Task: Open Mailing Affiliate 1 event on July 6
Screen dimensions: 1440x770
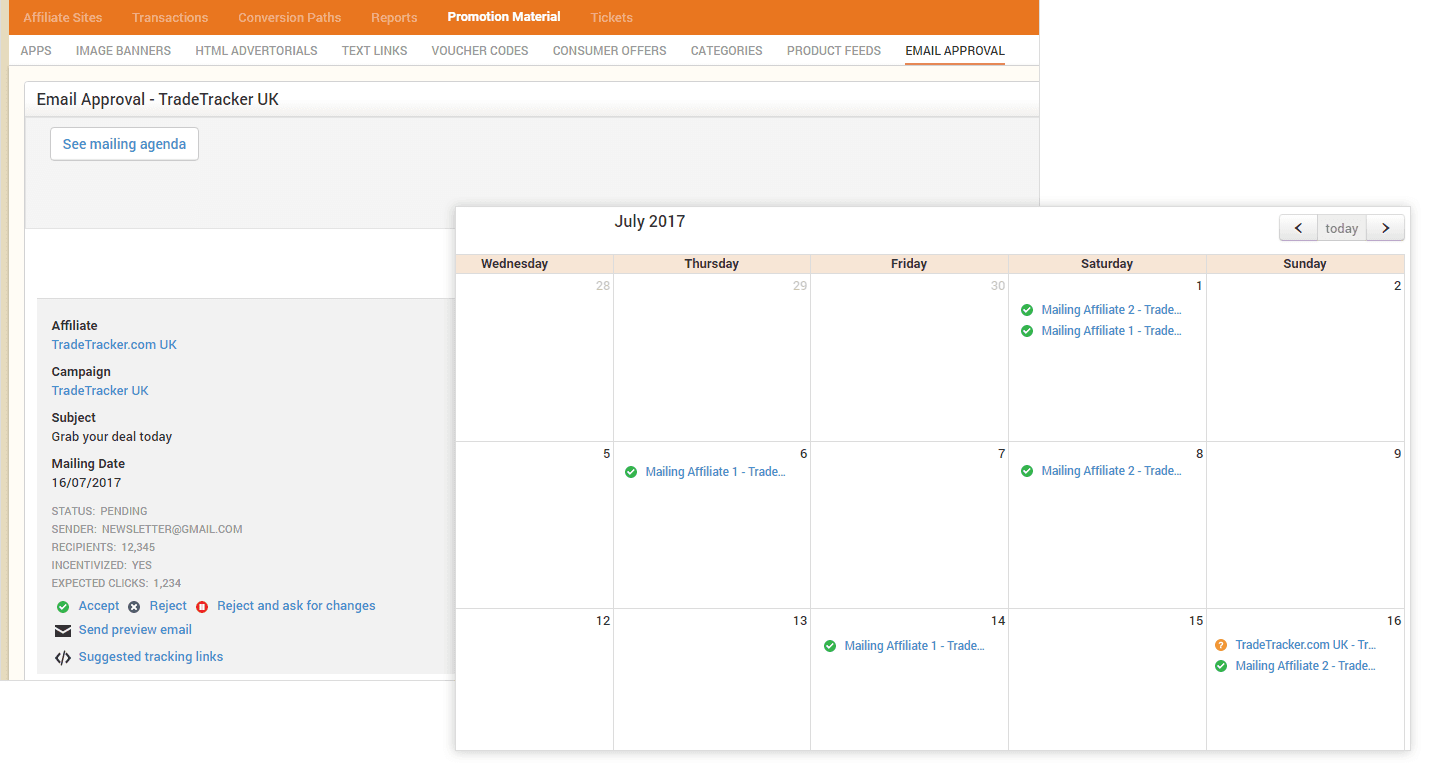Action: 715,472
